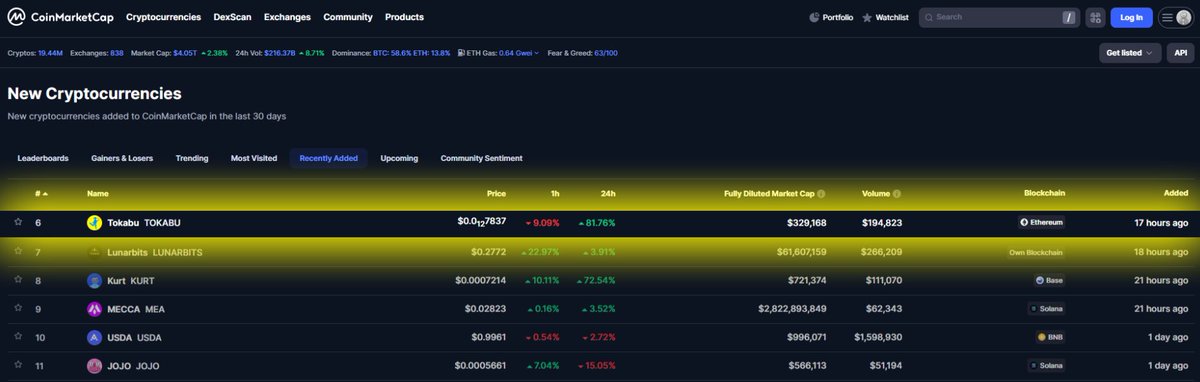Sort table by the # column
Viewport: 1200px width, 382px height.
coord(42,194)
